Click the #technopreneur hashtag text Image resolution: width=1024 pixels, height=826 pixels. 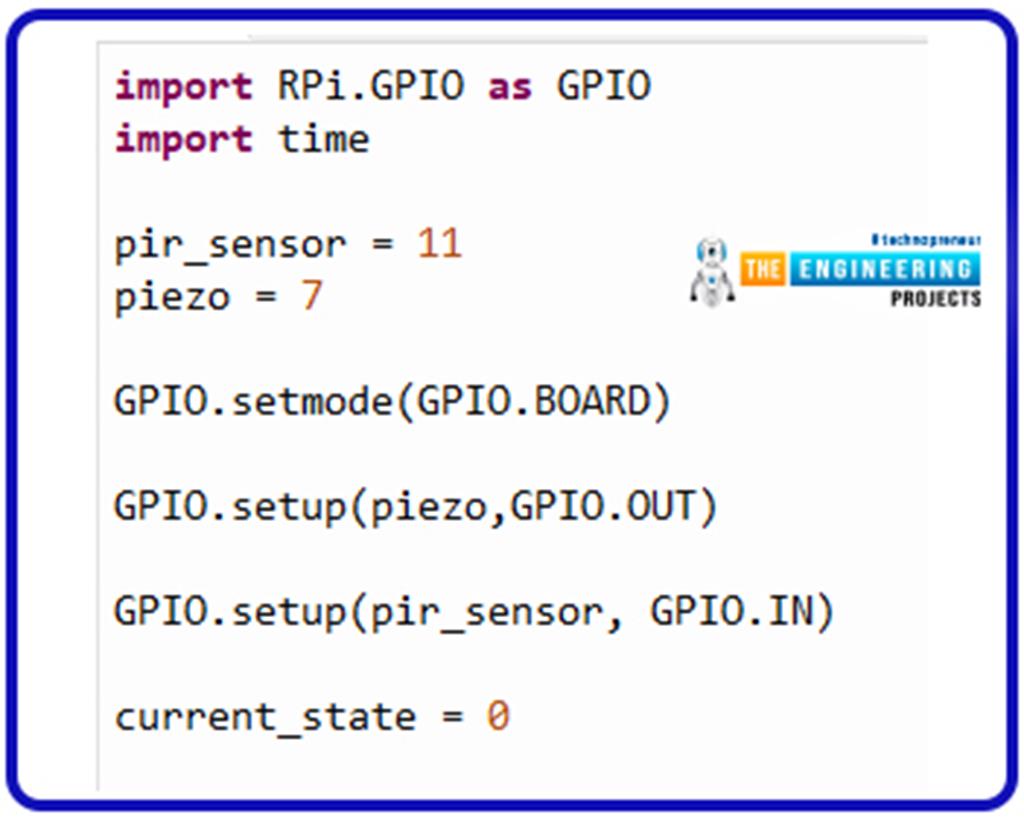tap(926, 241)
